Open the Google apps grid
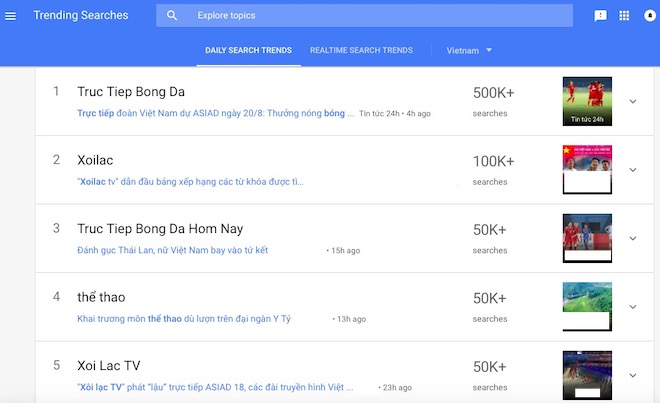The image size is (660, 403). [624, 16]
